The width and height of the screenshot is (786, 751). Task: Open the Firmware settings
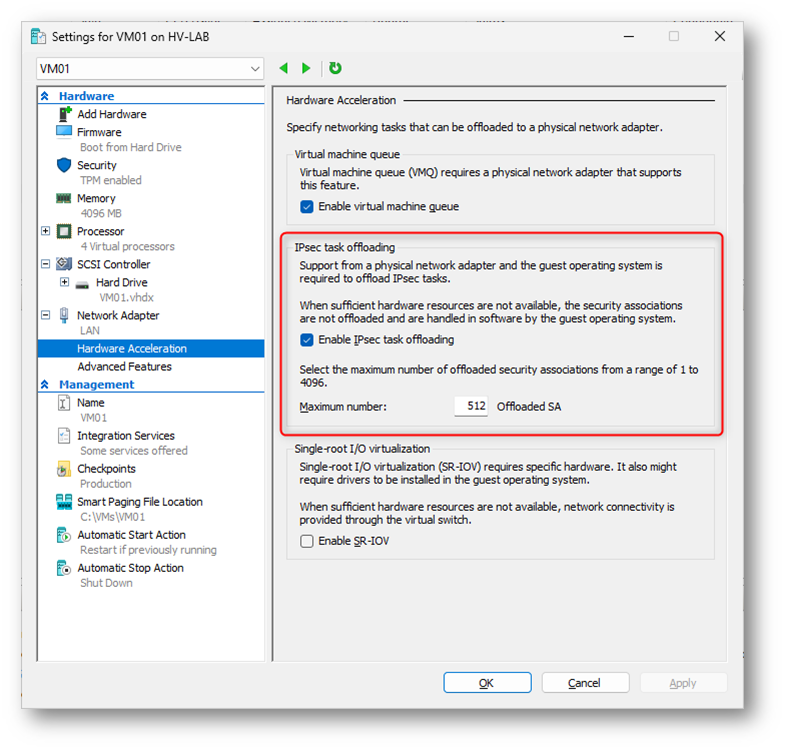[x=99, y=132]
